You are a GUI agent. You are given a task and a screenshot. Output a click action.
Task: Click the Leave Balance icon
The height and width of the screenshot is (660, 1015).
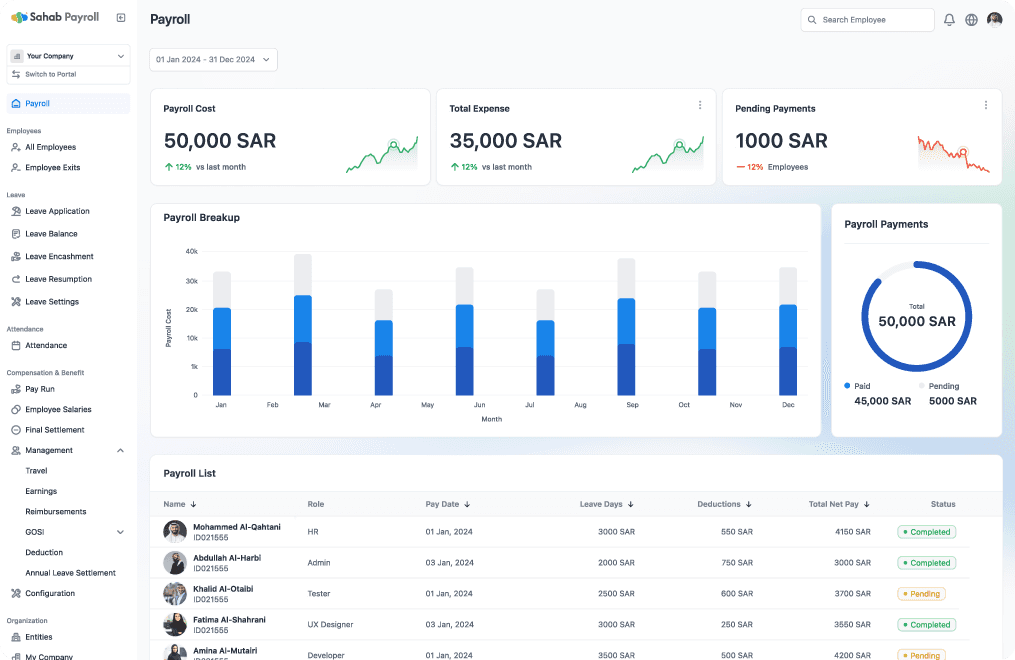pyautogui.click(x=16, y=234)
